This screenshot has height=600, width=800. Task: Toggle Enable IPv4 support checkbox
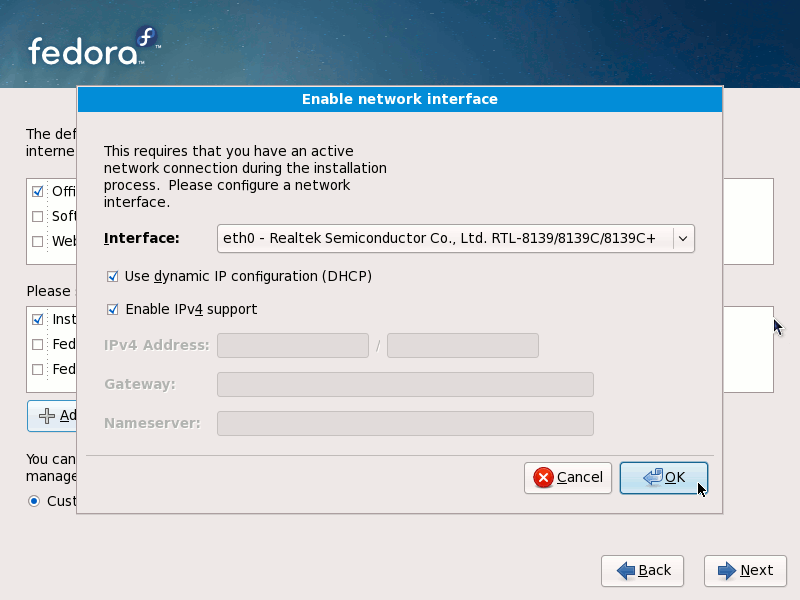[112, 310]
